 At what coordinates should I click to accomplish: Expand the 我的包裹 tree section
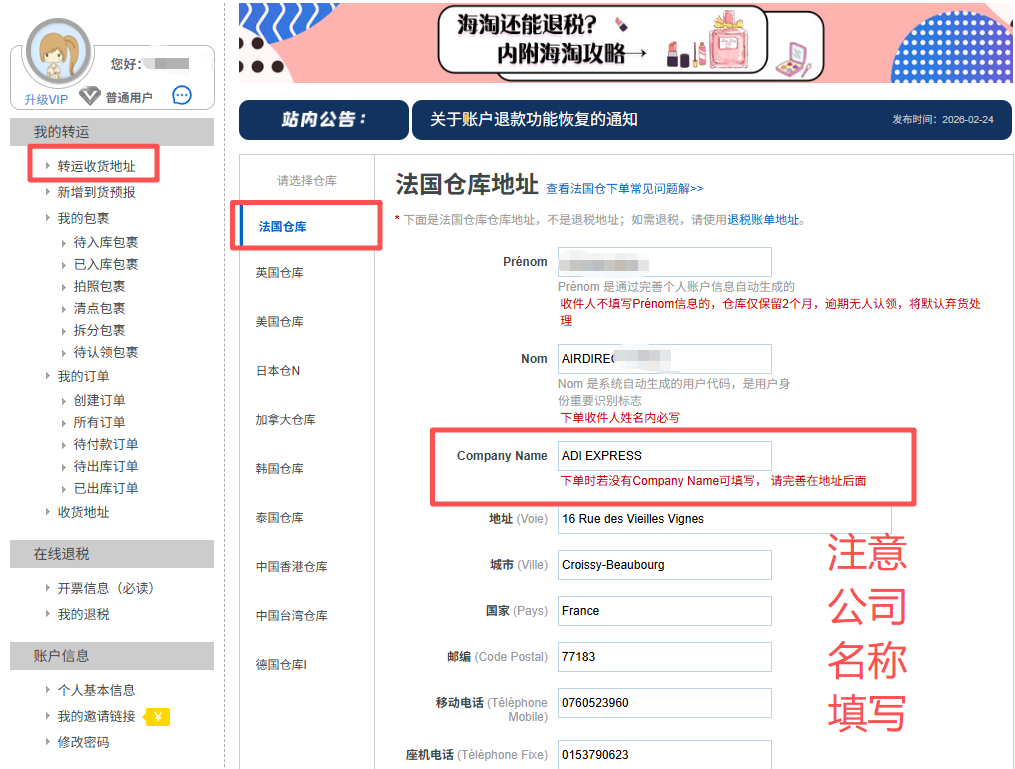point(83,218)
